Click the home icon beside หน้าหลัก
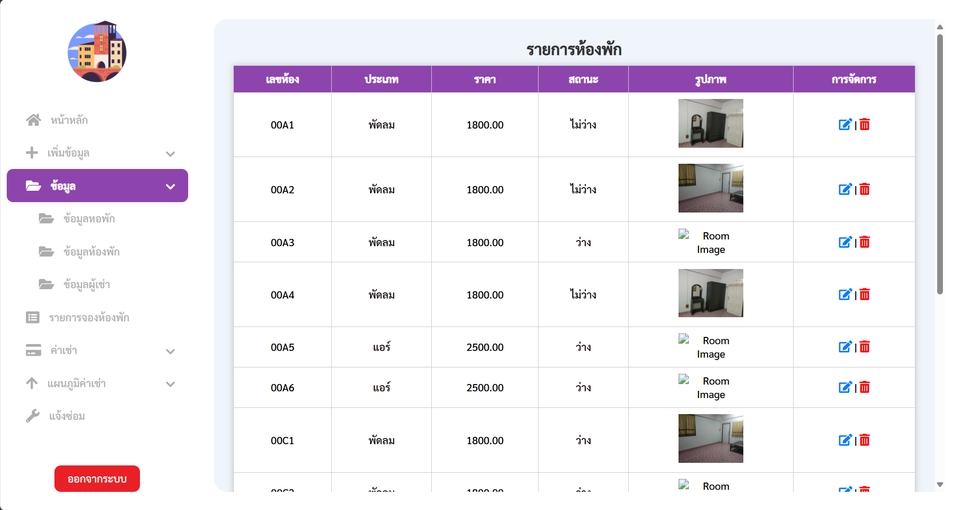The width and height of the screenshot is (960, 510). click(33, 120)
